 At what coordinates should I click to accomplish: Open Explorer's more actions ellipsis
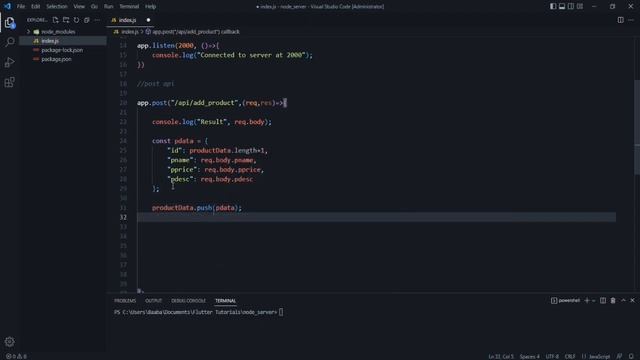pyautogui.click(x=97, y=20)
